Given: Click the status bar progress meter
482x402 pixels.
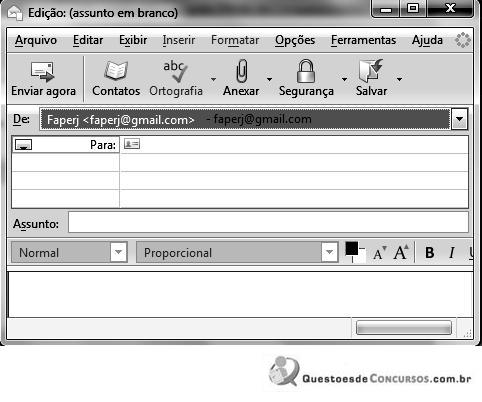Looking at the screenshot, I should pyautogui.click(x=404, y=328).
